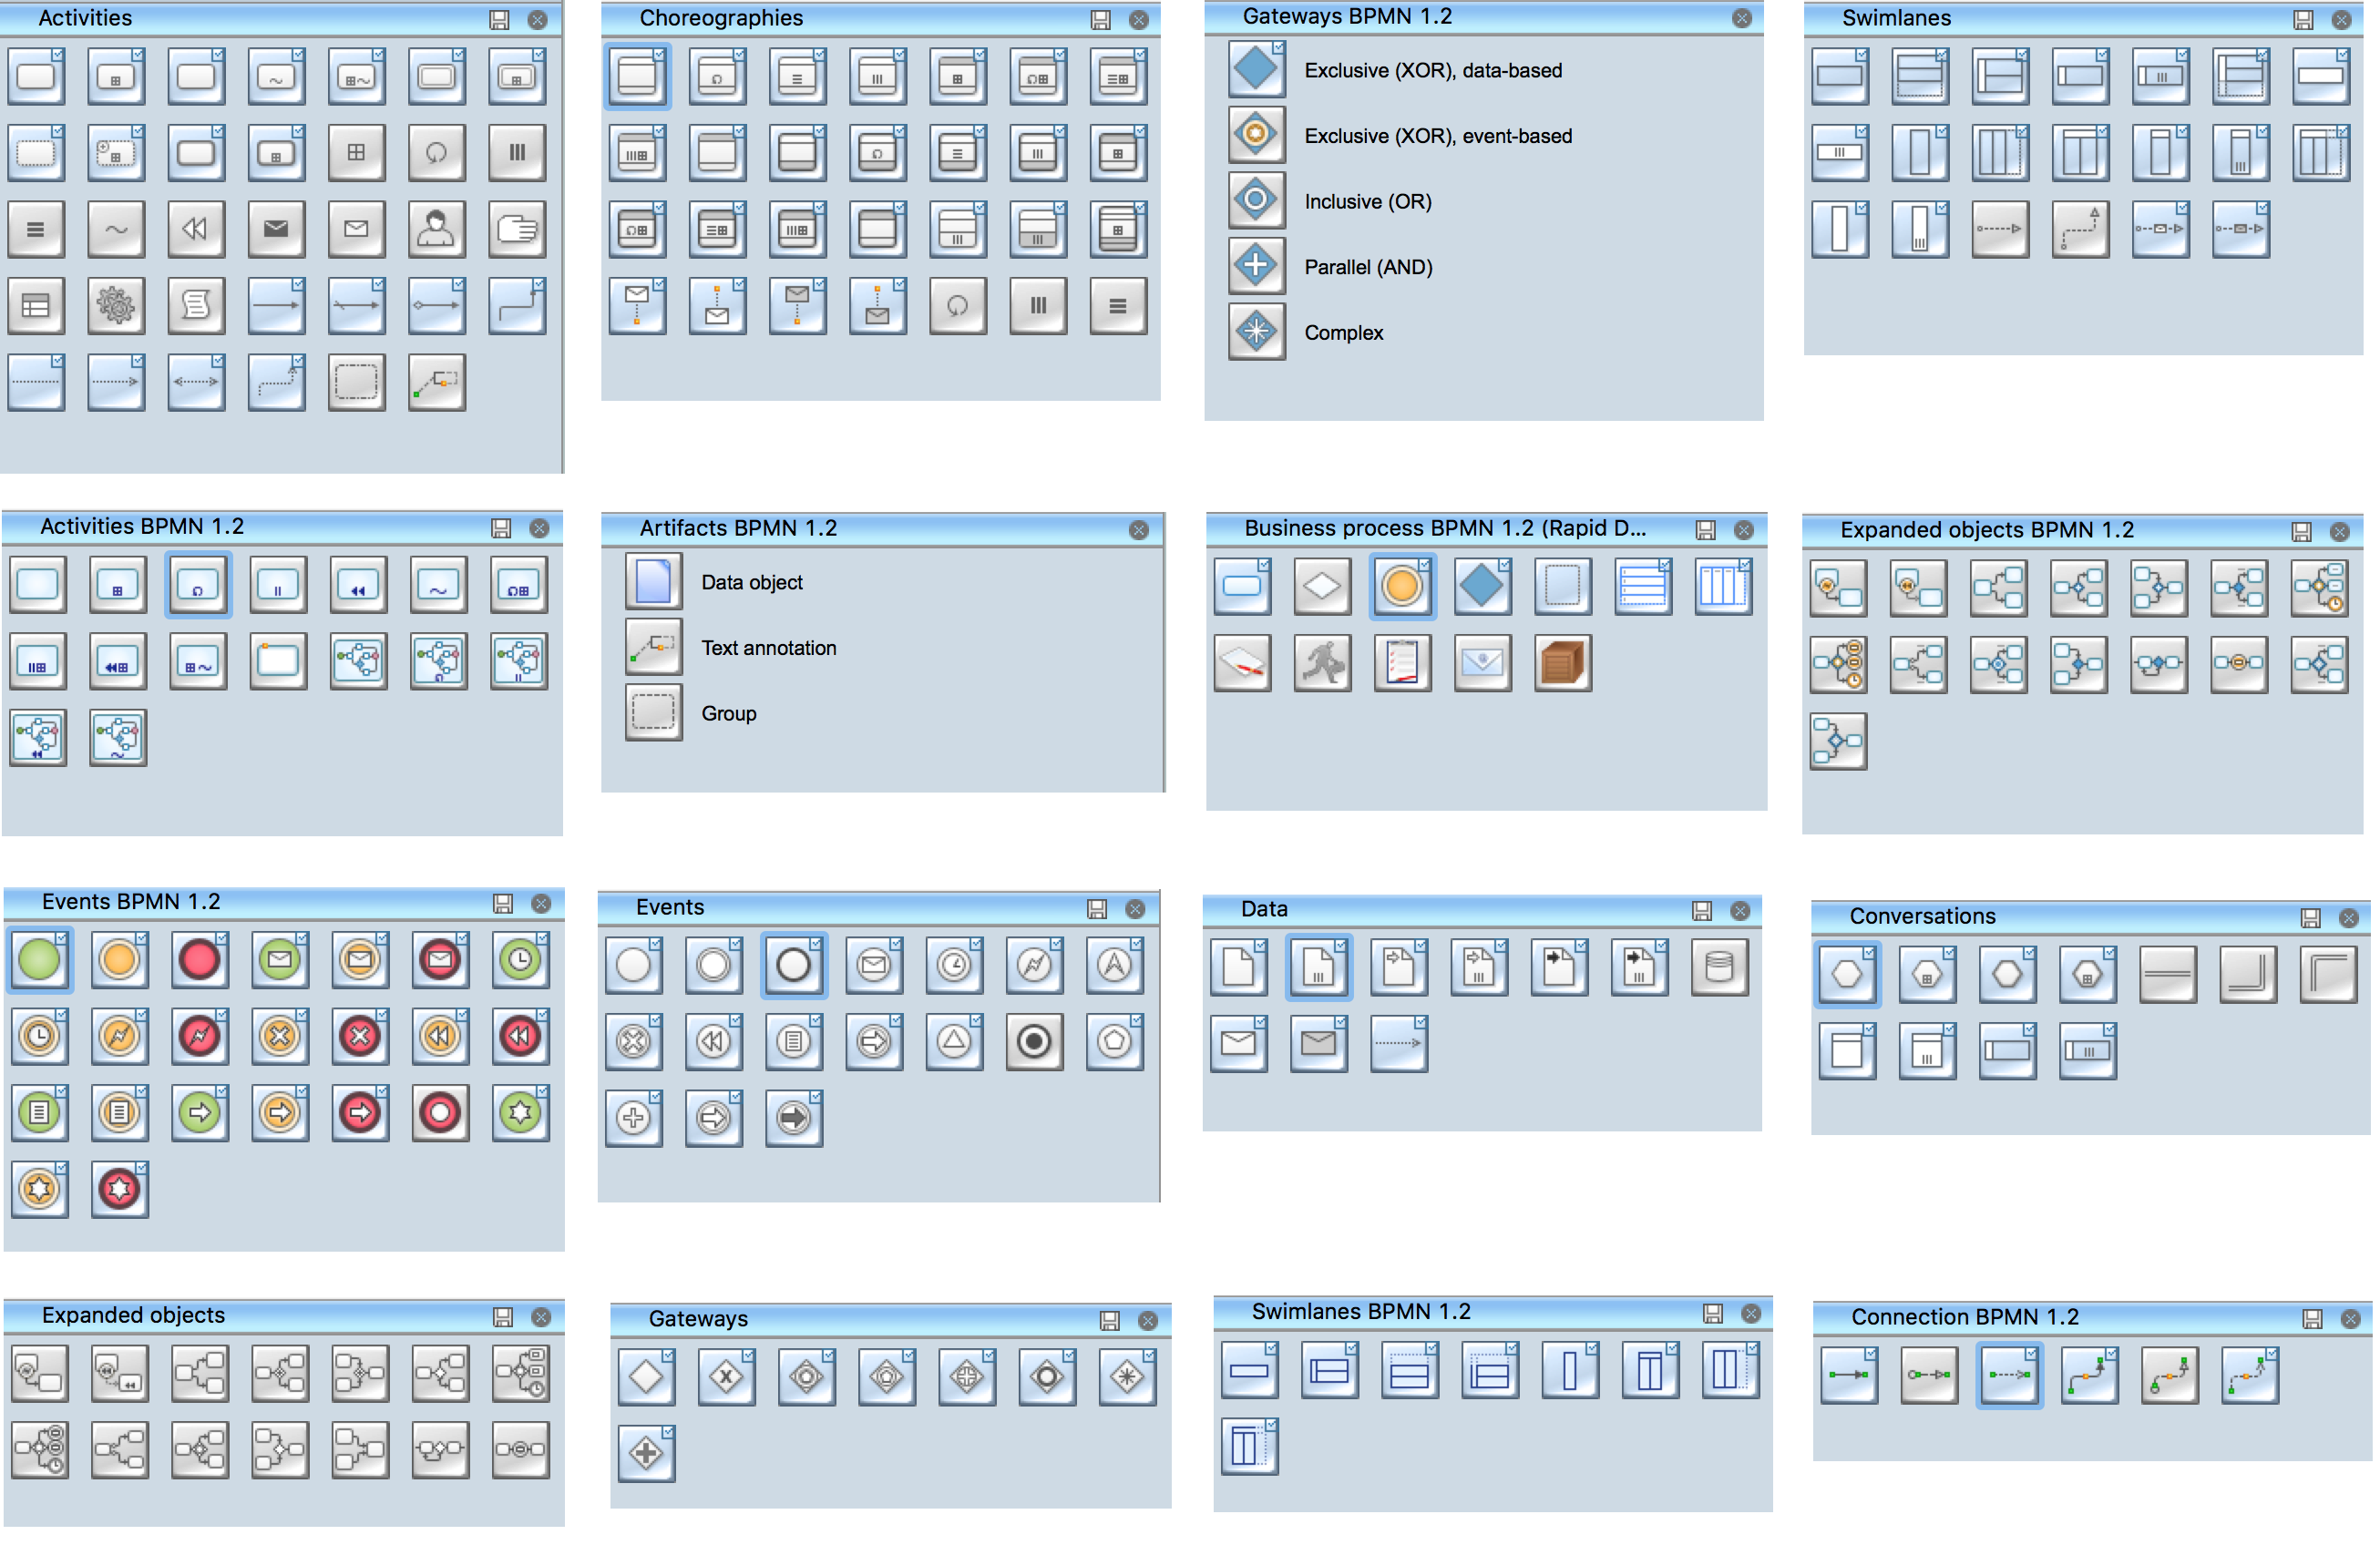This screenshot has width=2380, height=1545.
Task: Select the Inclusive OR gateway icon
Action: (1256, 200)
